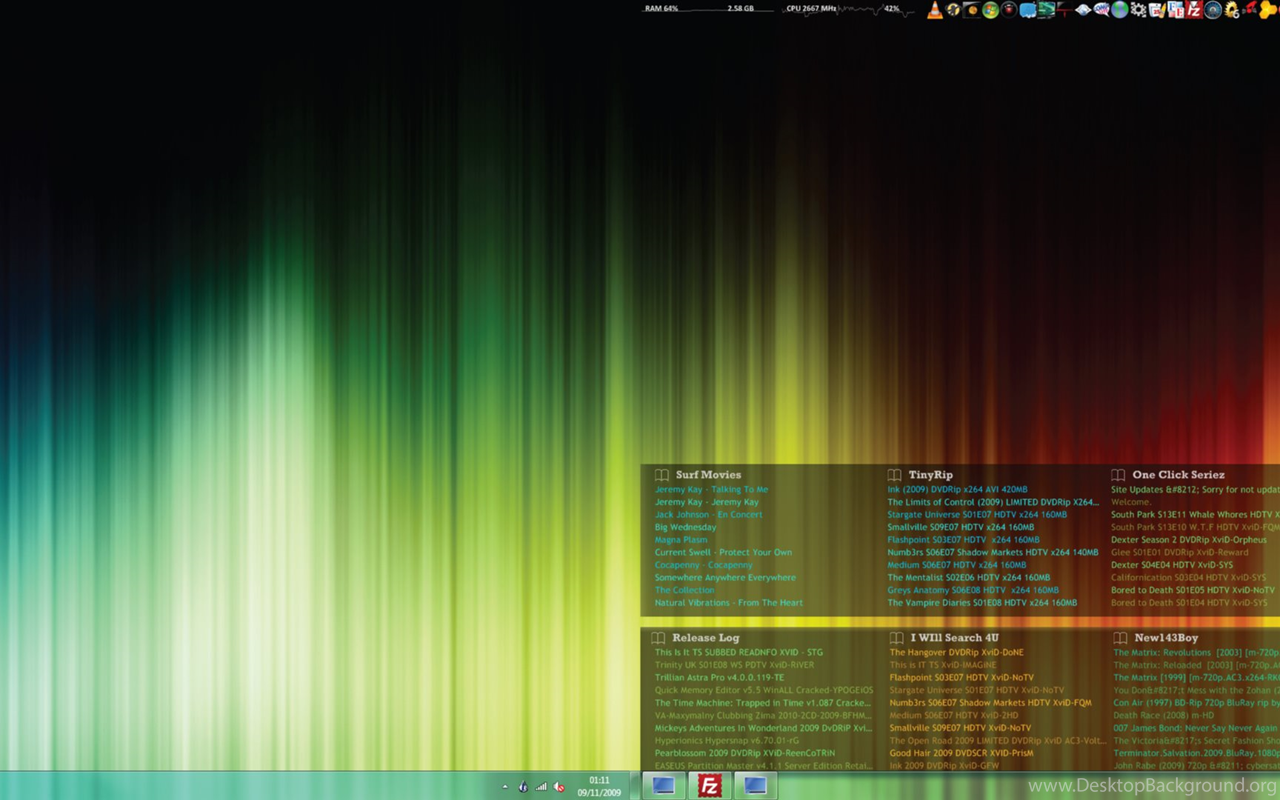1280x800 pixels.
Task: Open the taskbar window button after FileZilla
Action: pos(755,785)
